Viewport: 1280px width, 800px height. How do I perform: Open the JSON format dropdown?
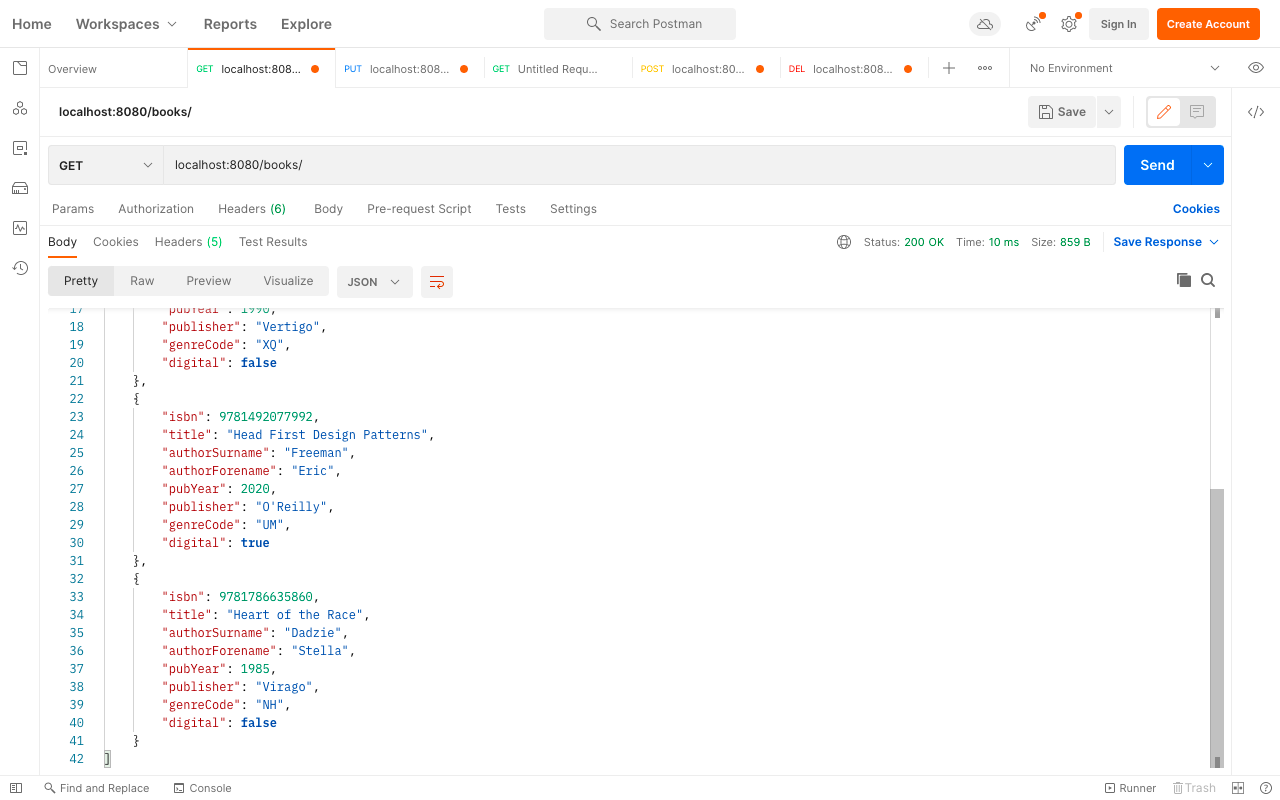375,282
